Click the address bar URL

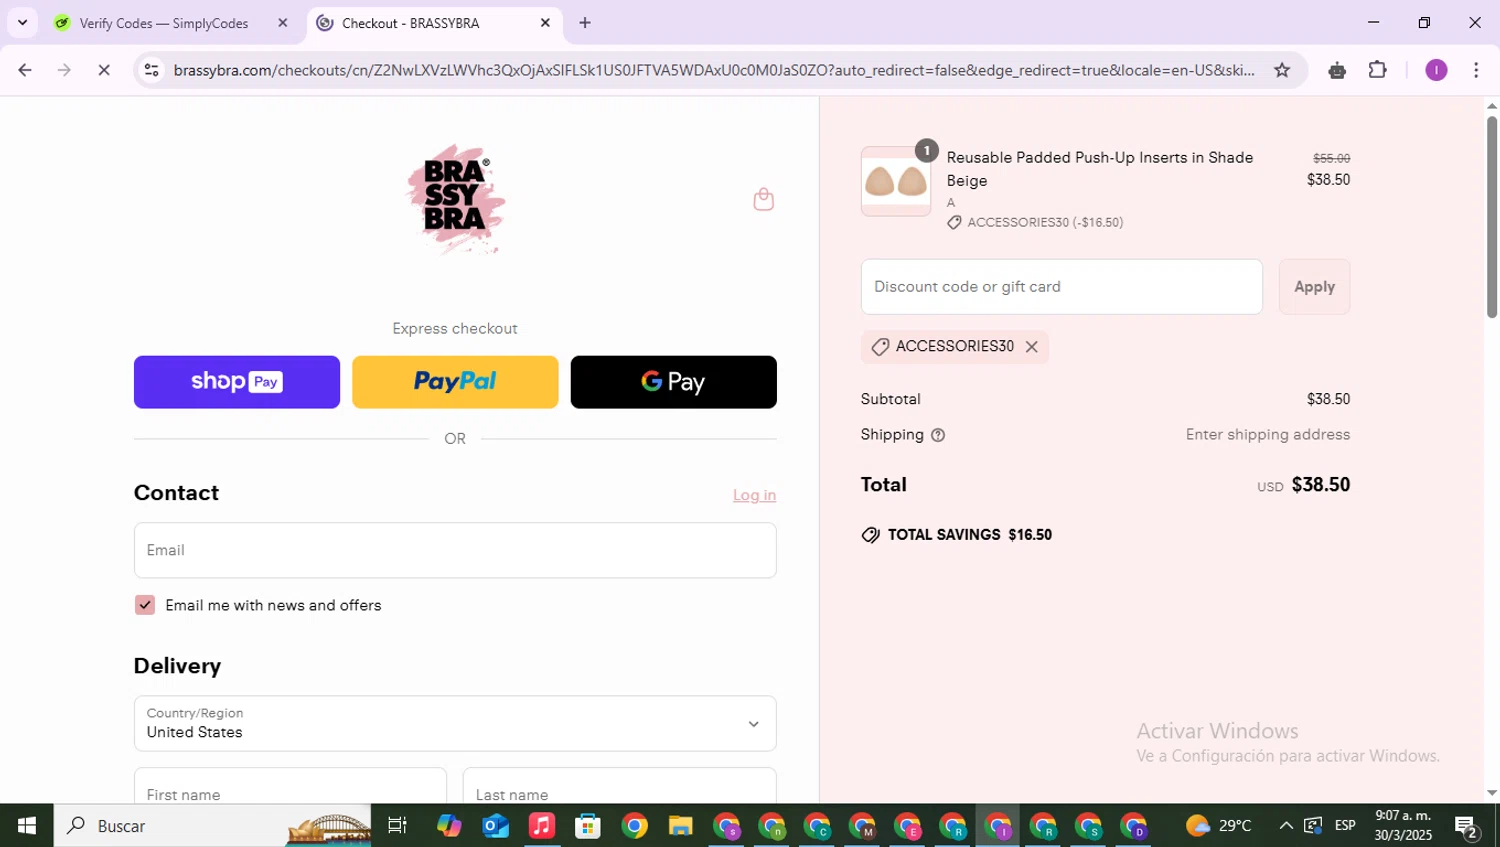pos(714,70)
